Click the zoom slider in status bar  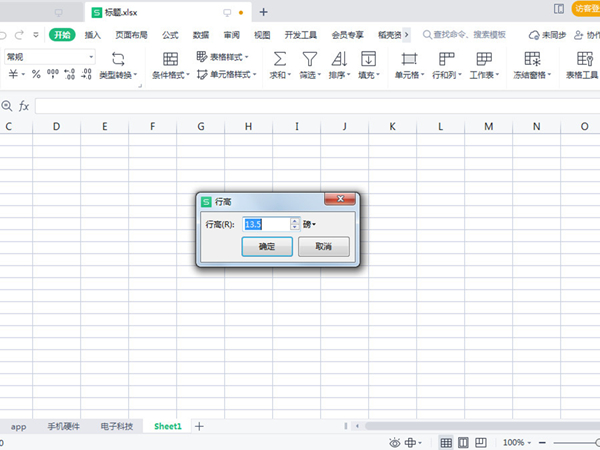coord(570,442)
